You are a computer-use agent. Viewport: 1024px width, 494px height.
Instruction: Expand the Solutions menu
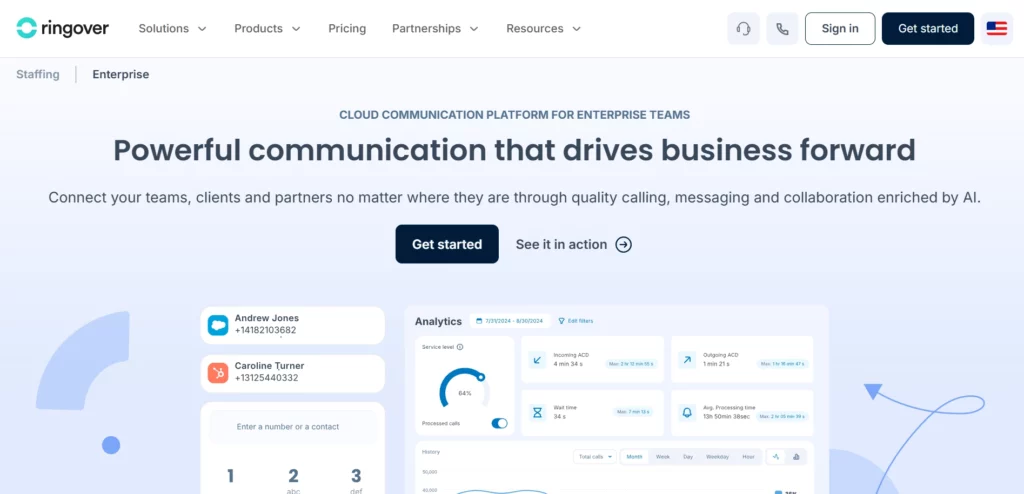click(172, 29)
